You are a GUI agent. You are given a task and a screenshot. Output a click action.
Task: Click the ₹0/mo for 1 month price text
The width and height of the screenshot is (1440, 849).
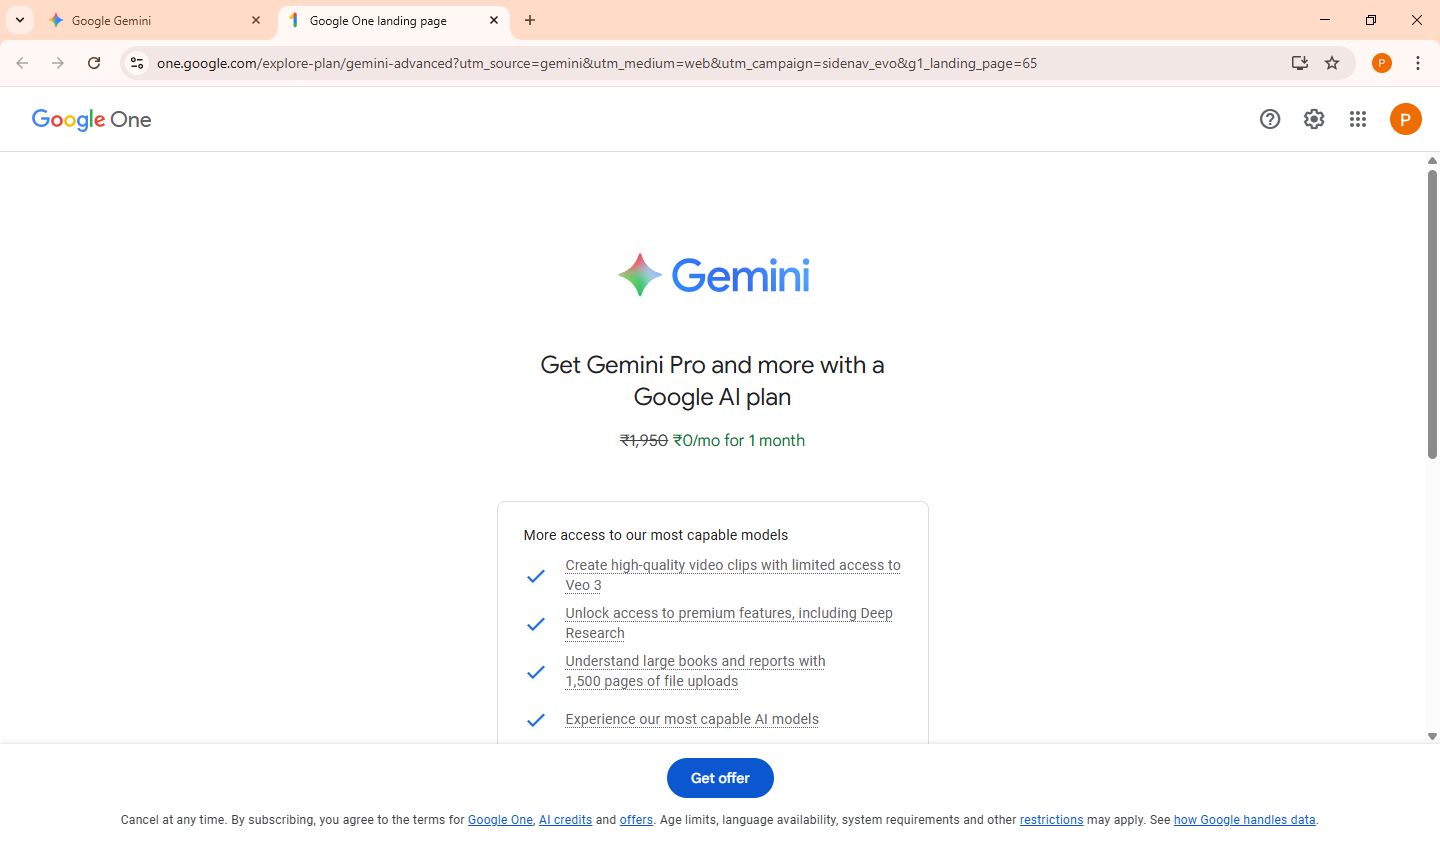[739, 441]
